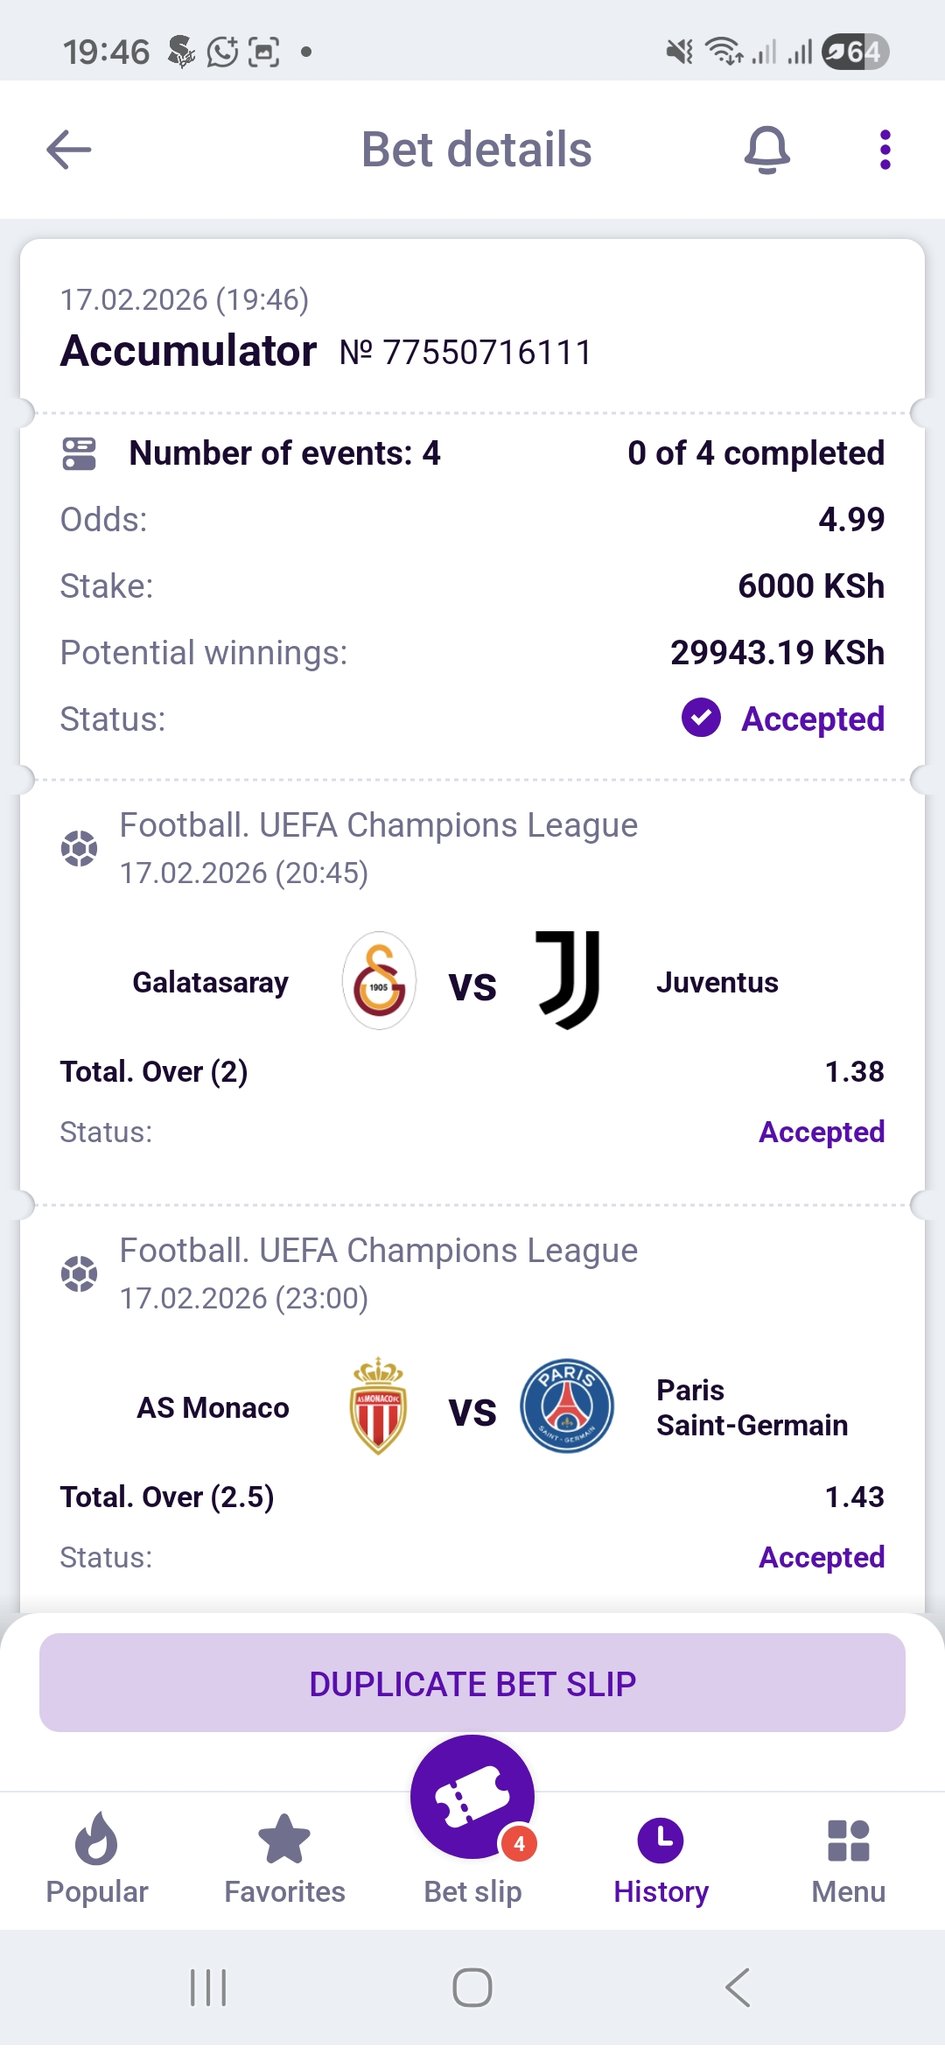Tap the AS Monaco crest
This screenshot has width=945, height=2048.
point(378,1406)
